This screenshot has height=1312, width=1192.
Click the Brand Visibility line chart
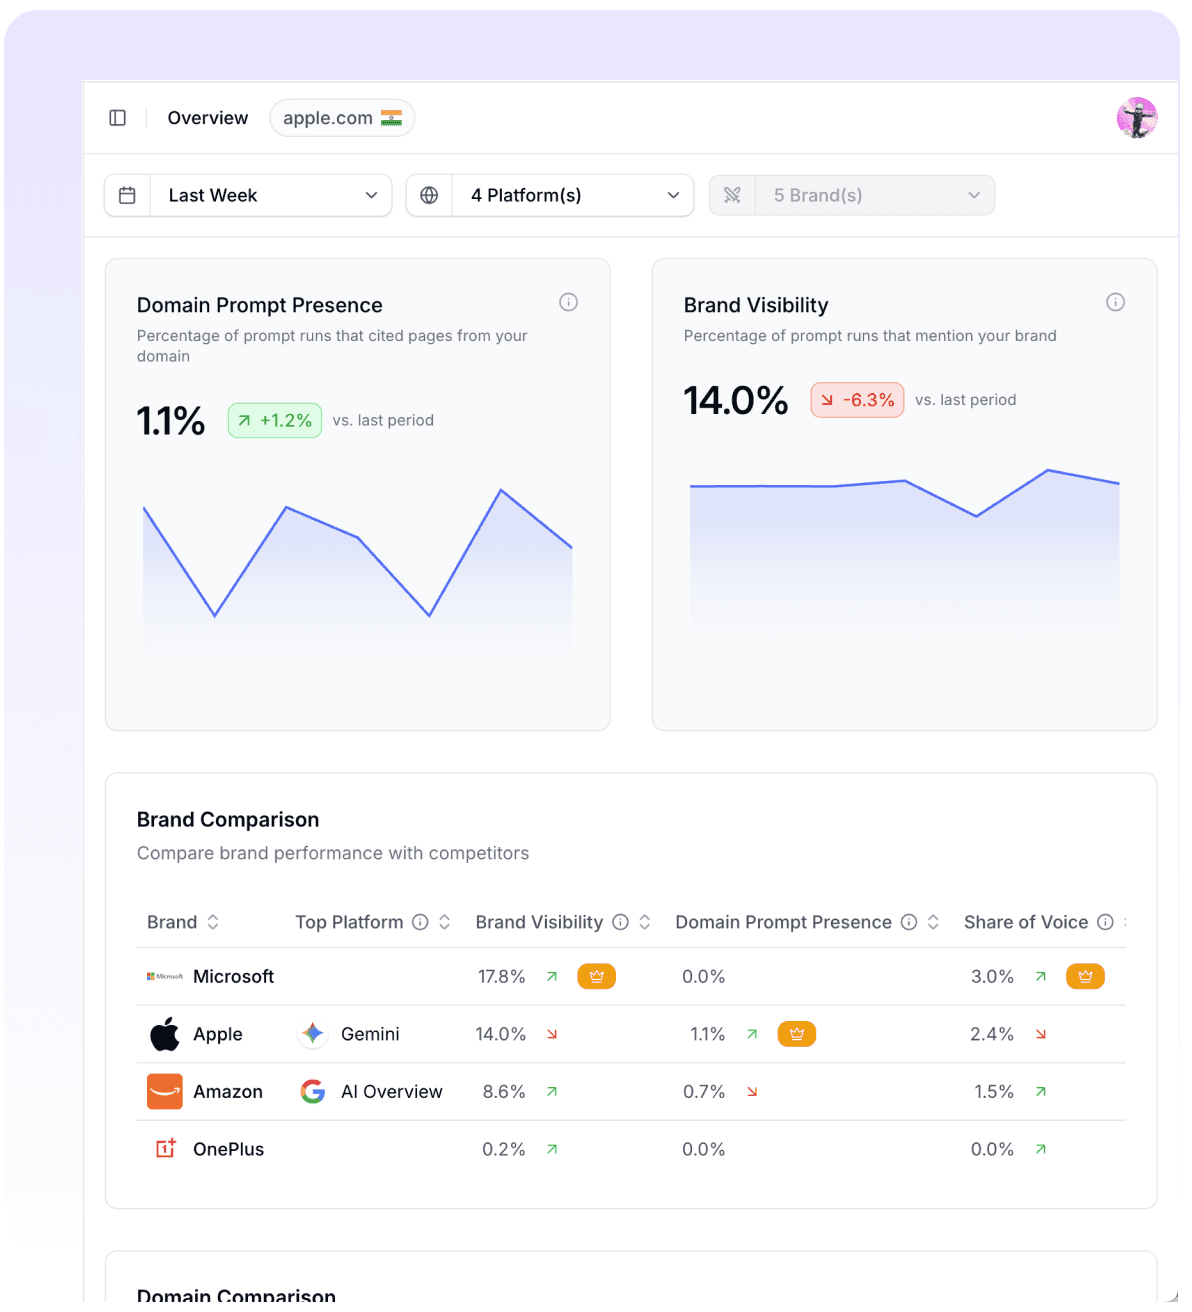904,560
